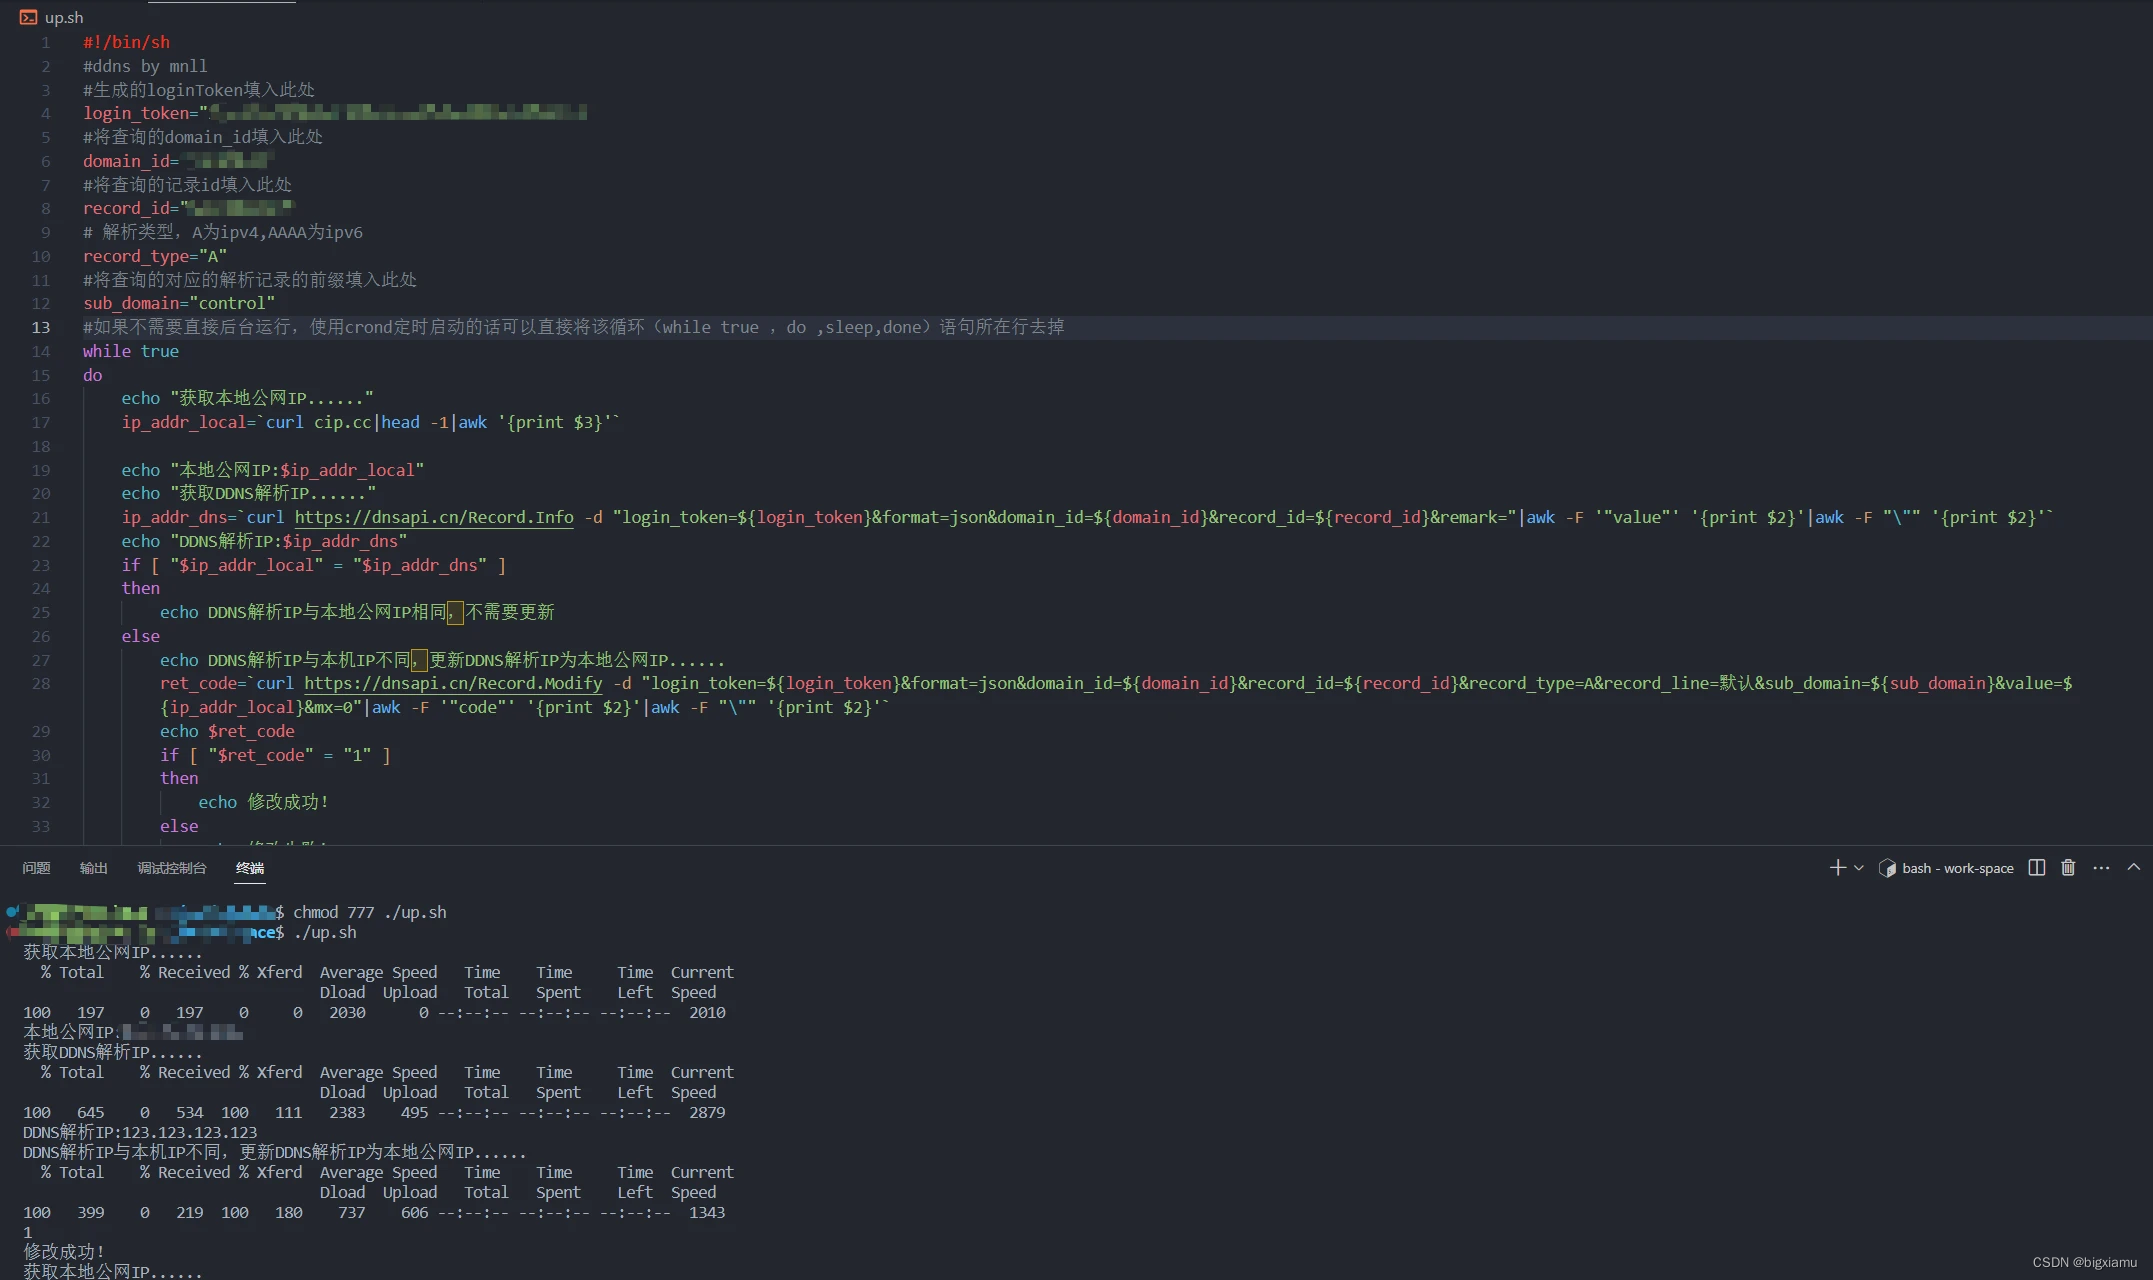Click 'record_type="A"' in the editor
Image resolution: width=2153 pixels, height=1280 pixels.
click(x=155, y=256)
